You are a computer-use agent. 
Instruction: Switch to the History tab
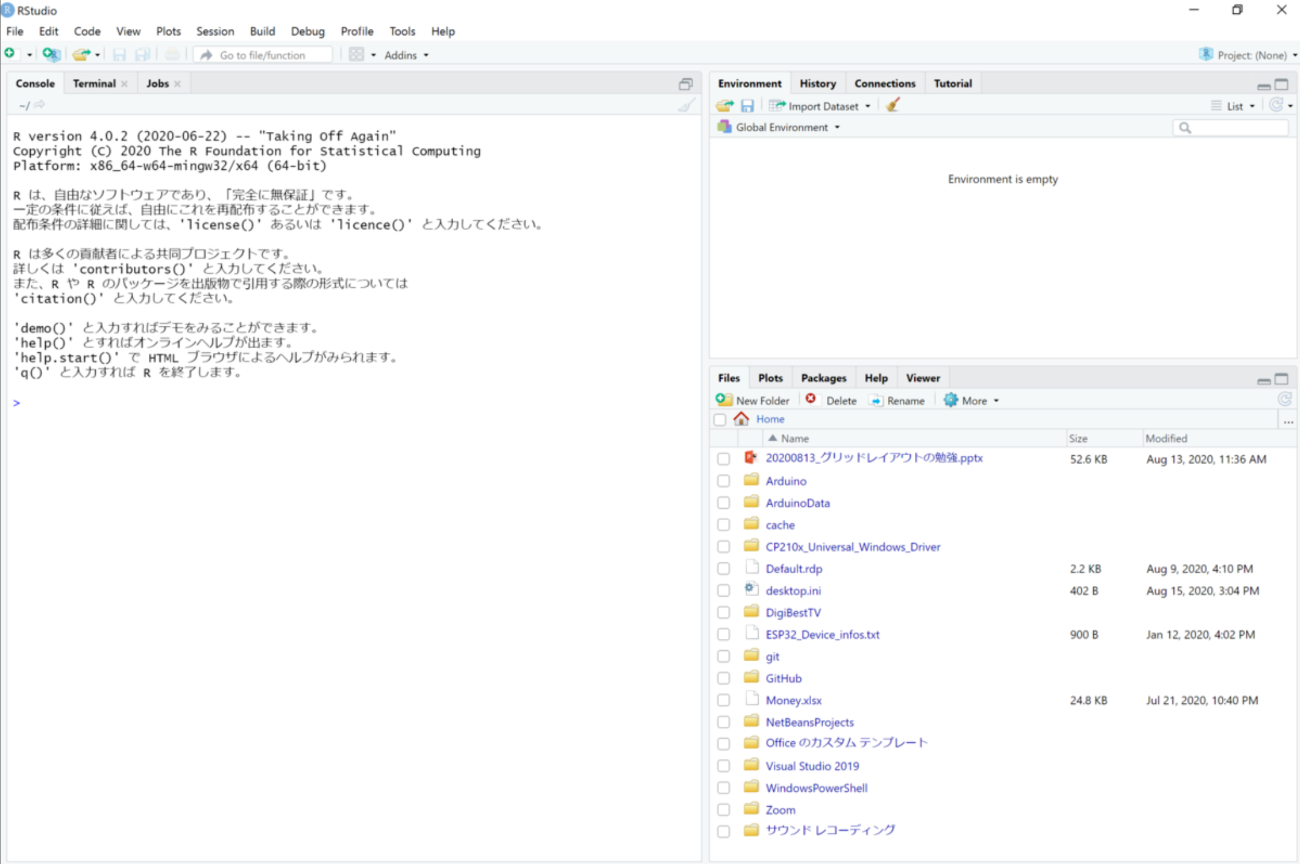[818, 84]
